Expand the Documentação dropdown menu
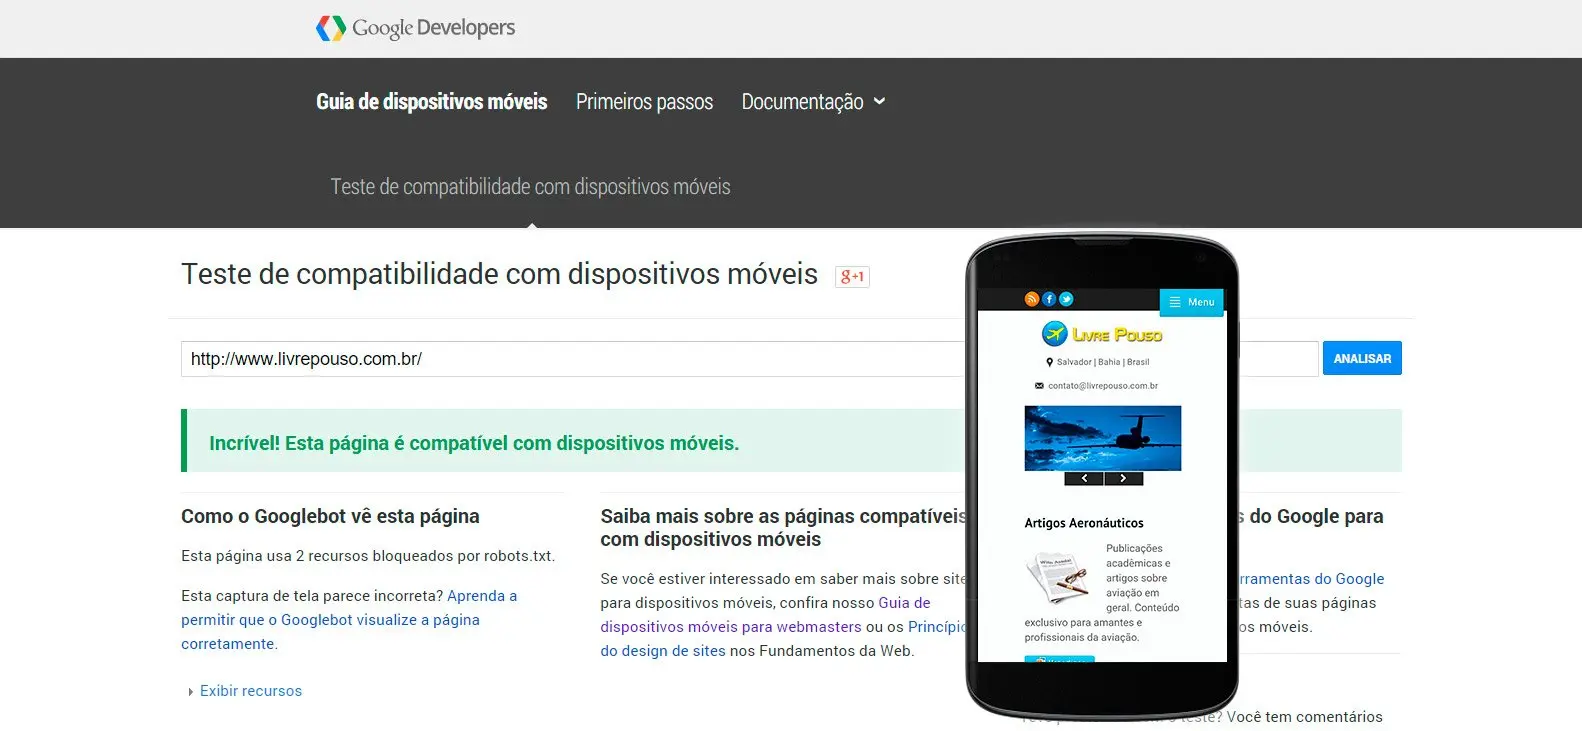This screenshot has height=731, width=1582. (x=813, y=102)
